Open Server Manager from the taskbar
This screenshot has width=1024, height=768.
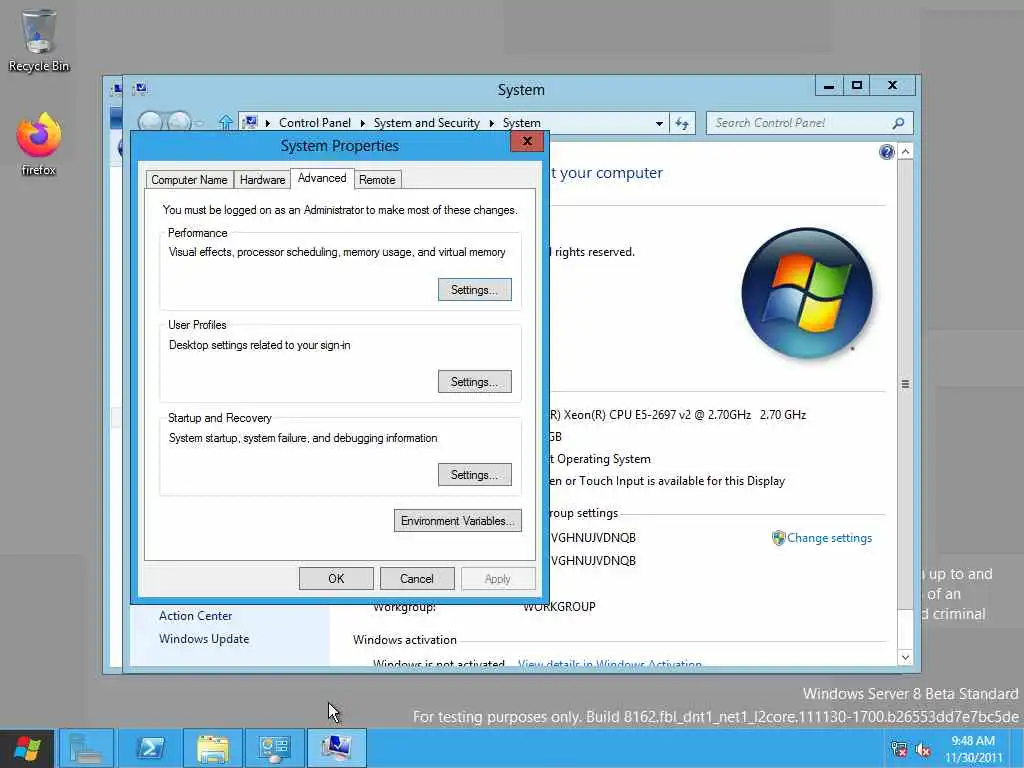(x=86, y=748)
